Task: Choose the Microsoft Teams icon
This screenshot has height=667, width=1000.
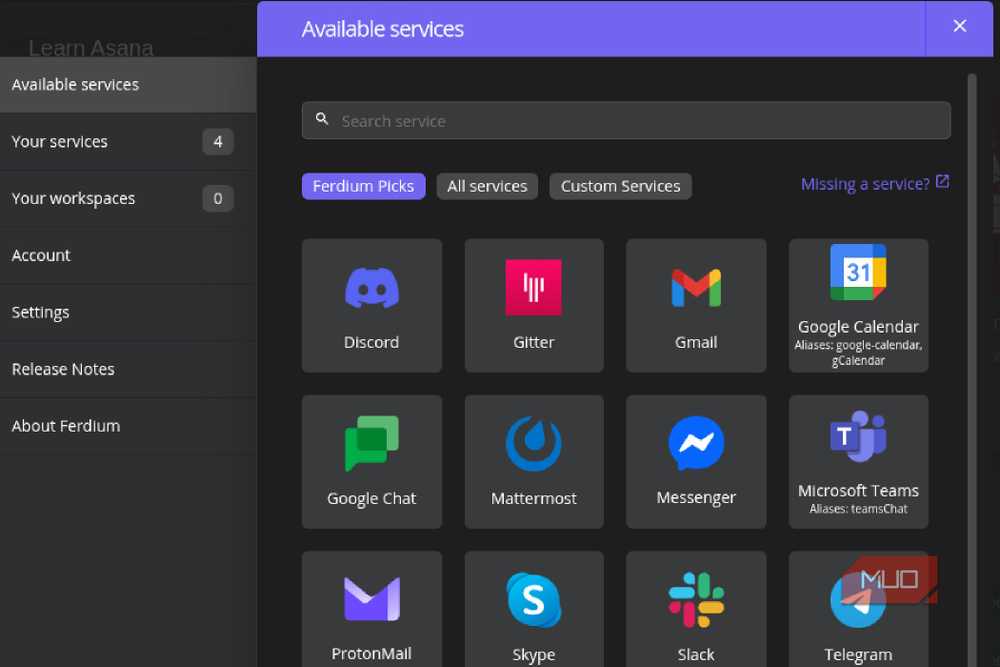Action: [x=858, y=436]
